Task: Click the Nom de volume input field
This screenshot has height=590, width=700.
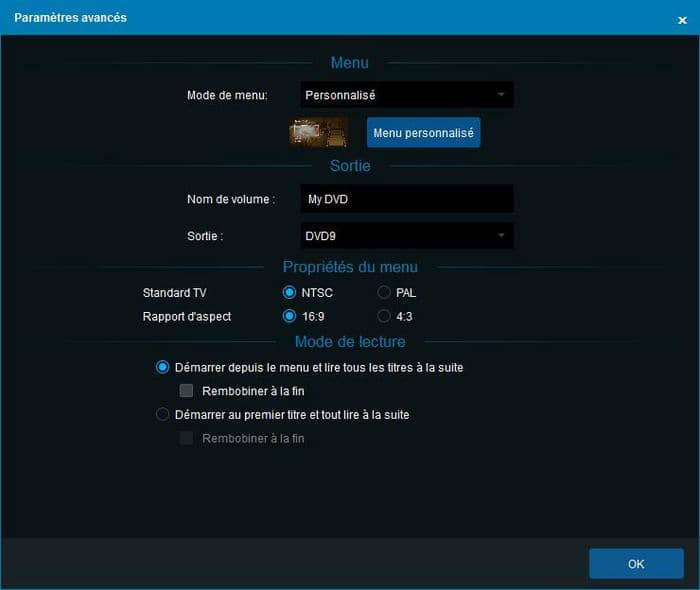Action: click(x=407, y=199)
